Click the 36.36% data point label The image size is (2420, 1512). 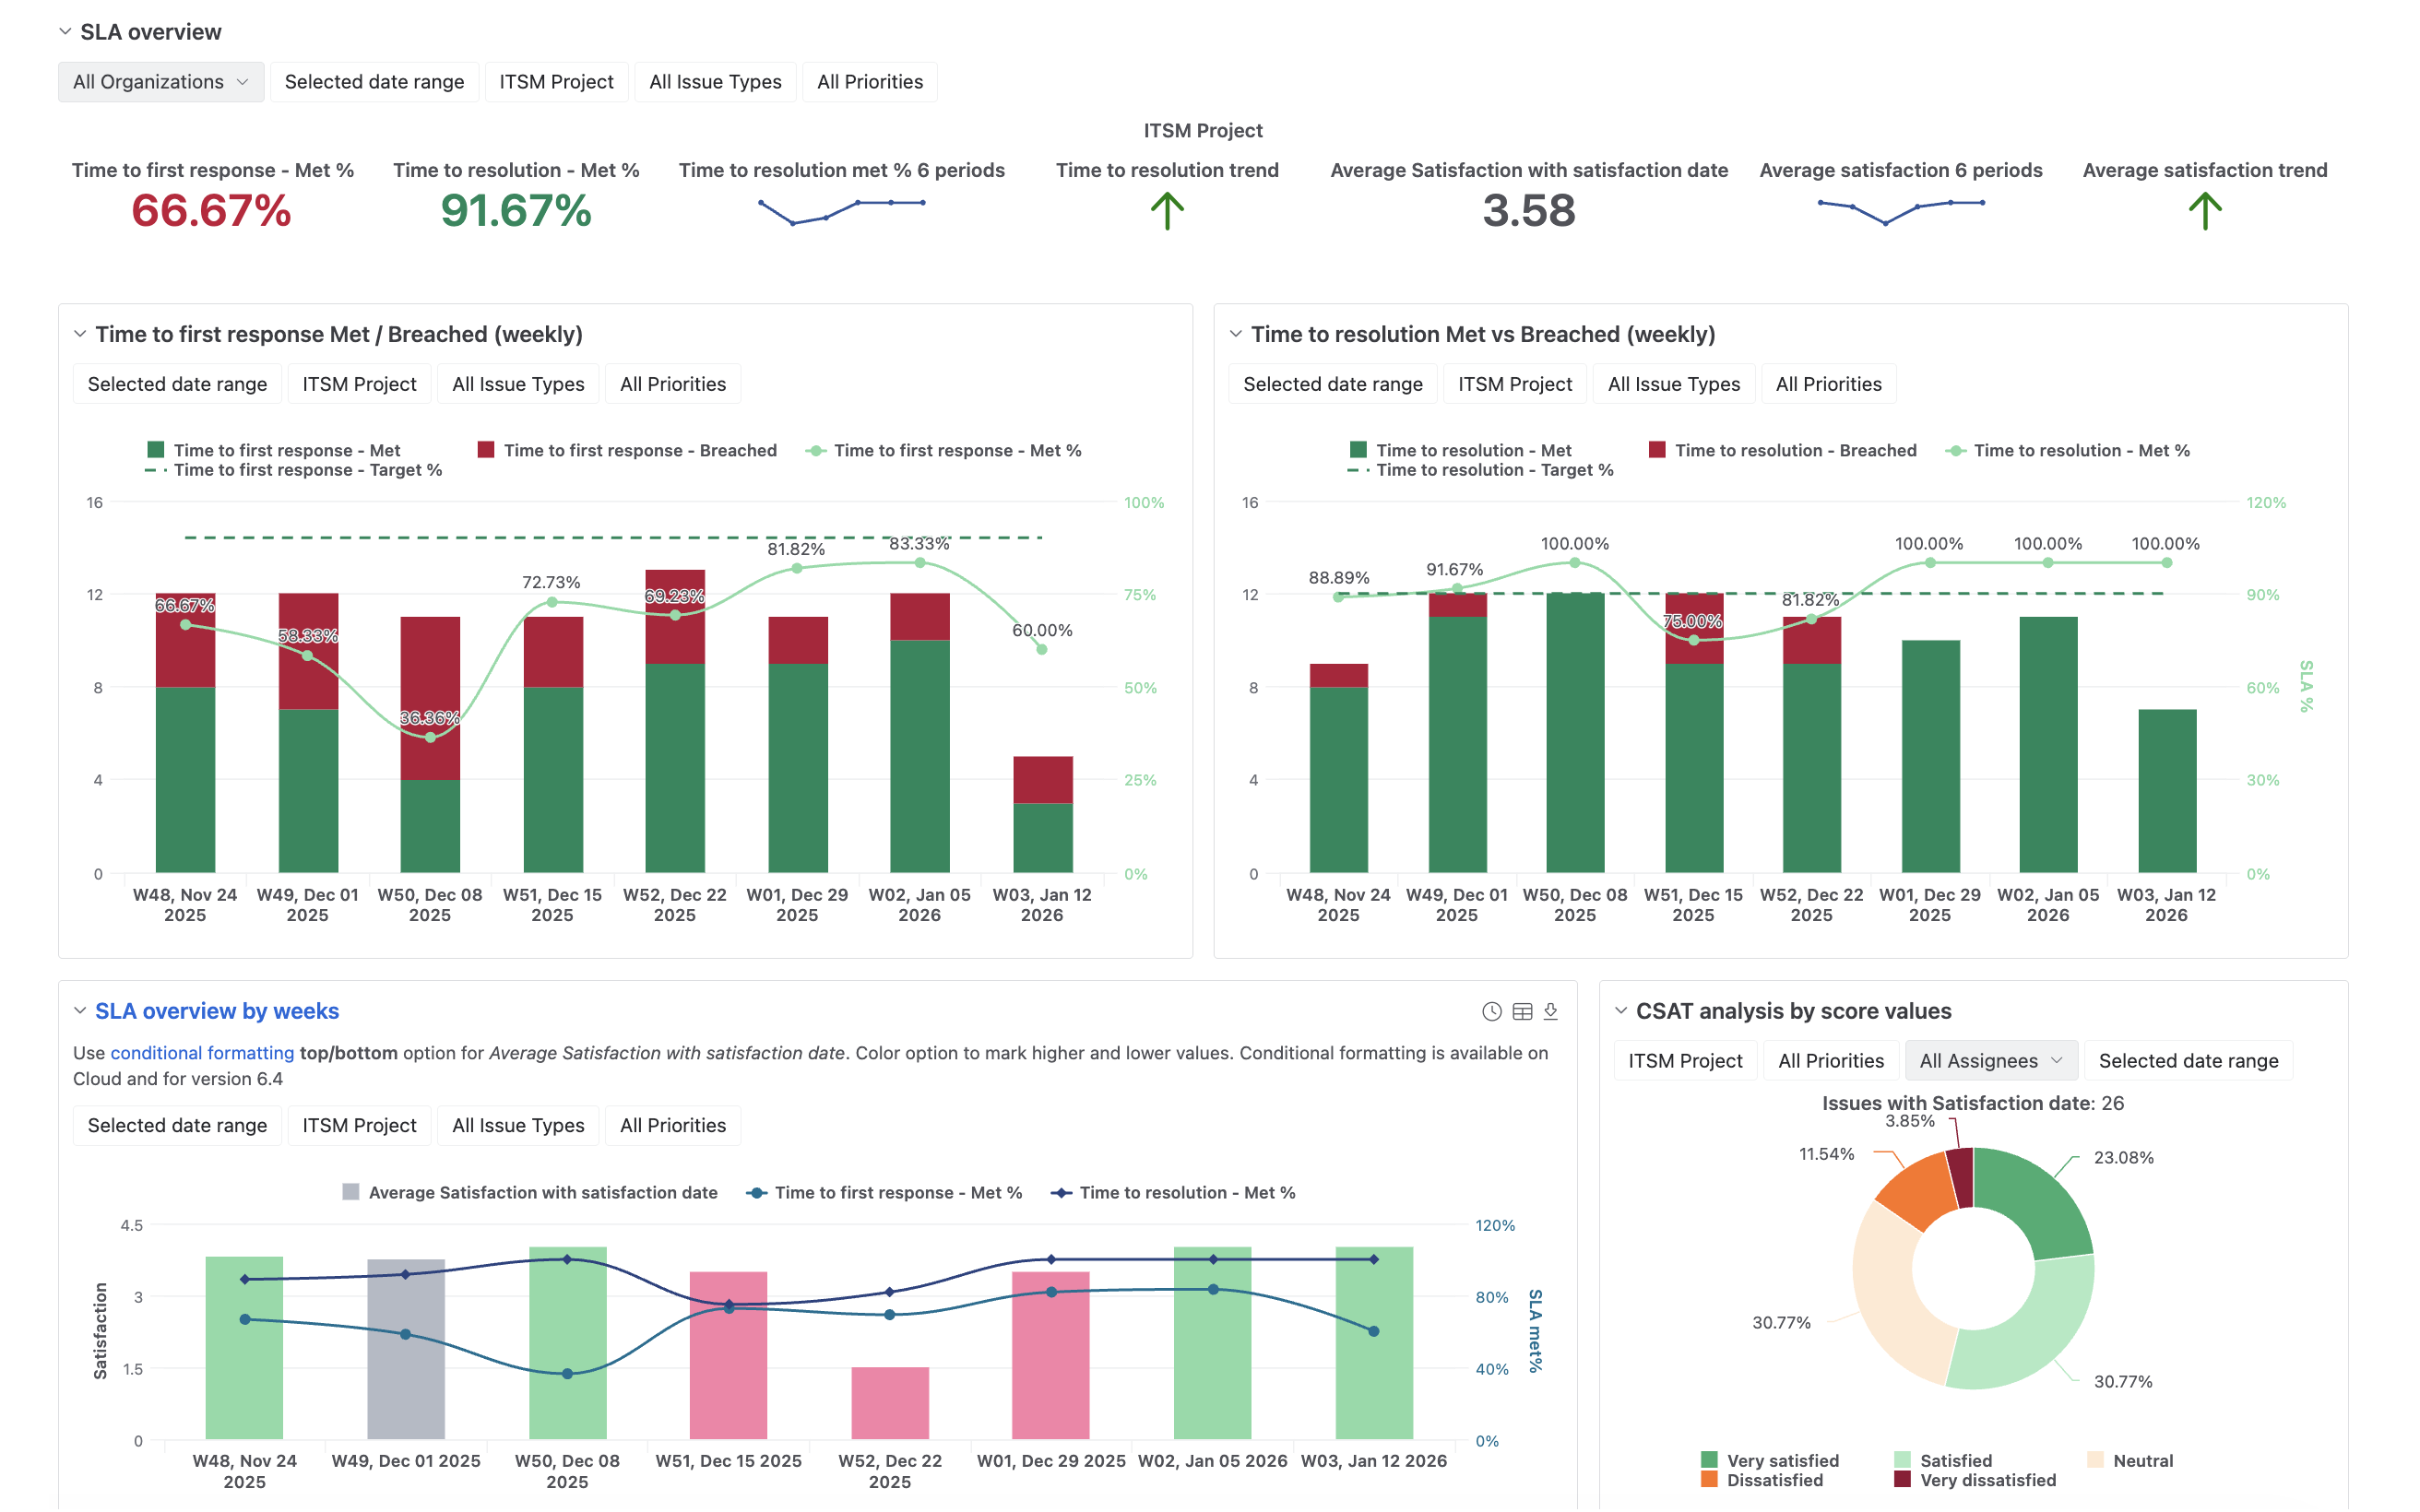point(429,718)
